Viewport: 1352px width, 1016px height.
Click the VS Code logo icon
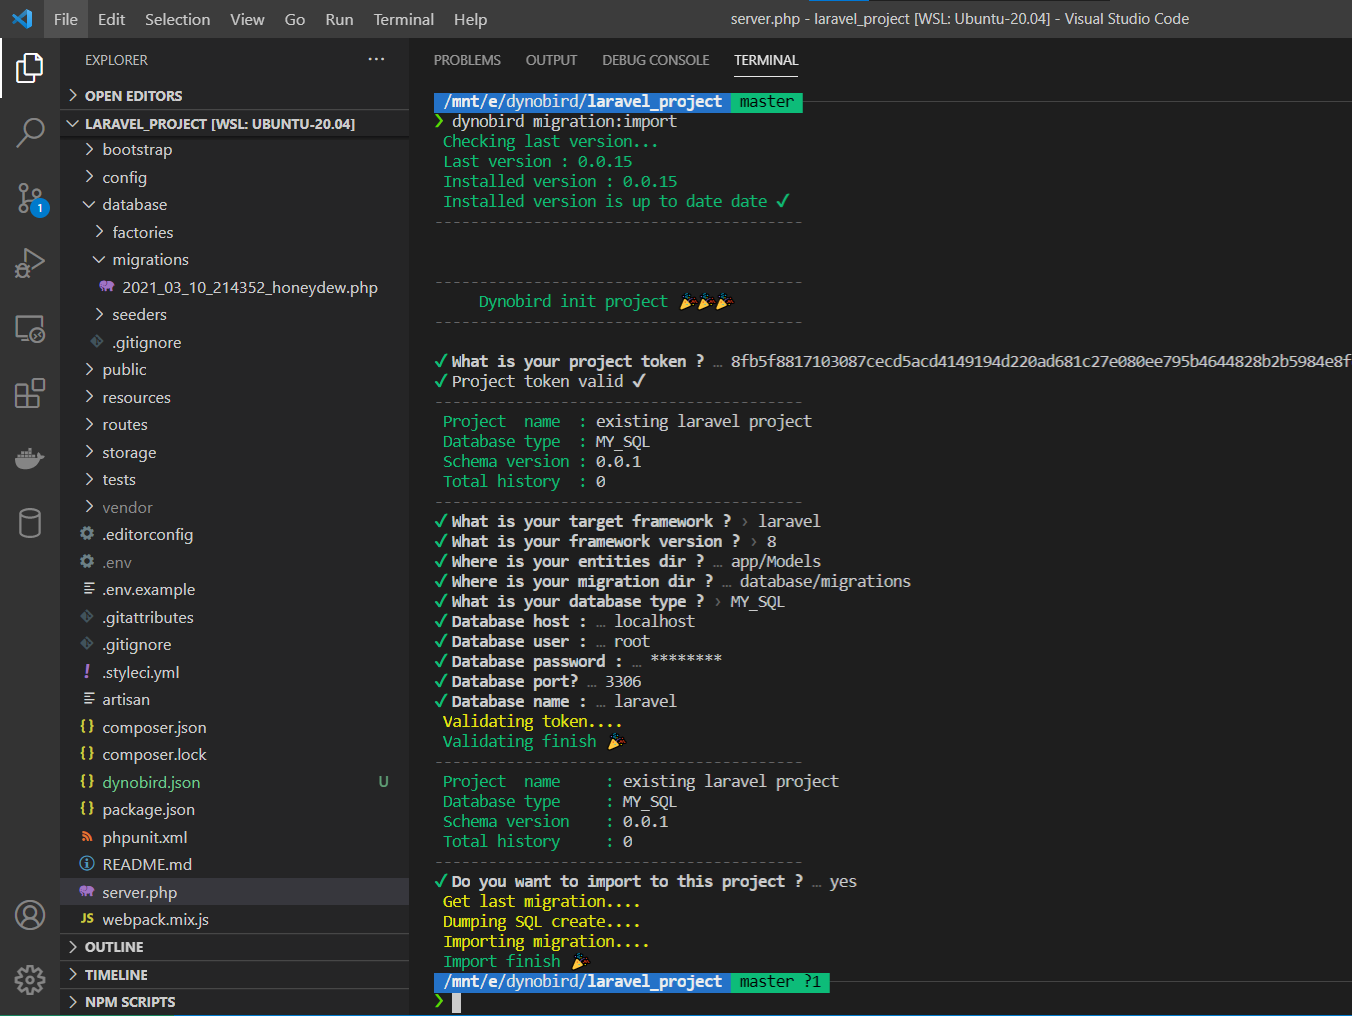pyautogui.click(x=22, y=19)
